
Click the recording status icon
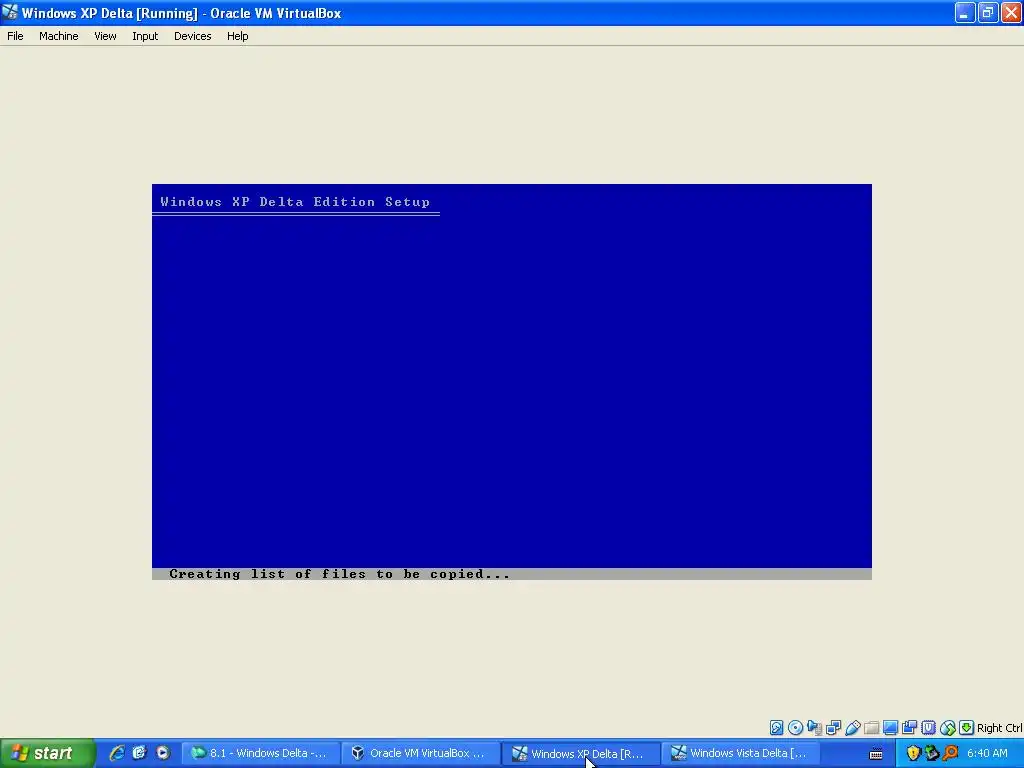coord(909,728)
